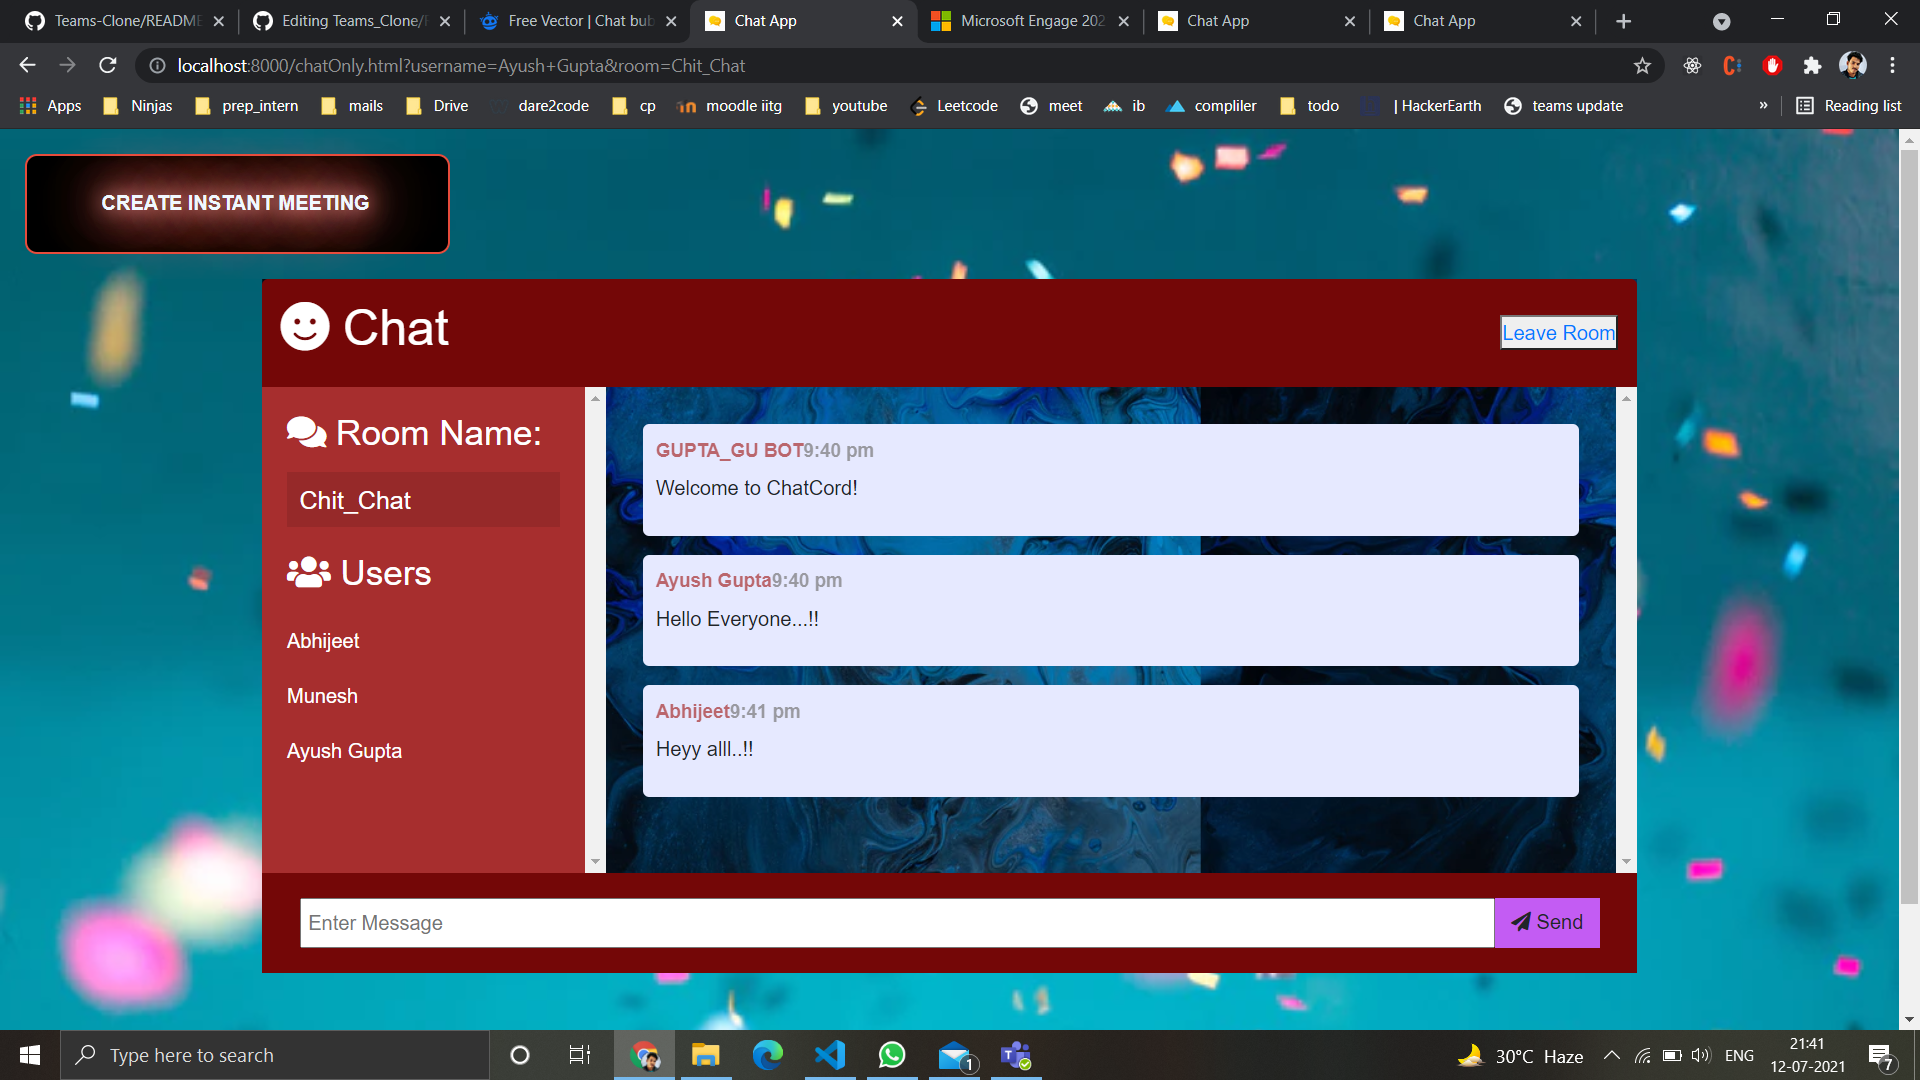This screenshot has height=1080, width=1920.
Task: Show hidden system tray icons arrow
Action: point(1612,1056)
